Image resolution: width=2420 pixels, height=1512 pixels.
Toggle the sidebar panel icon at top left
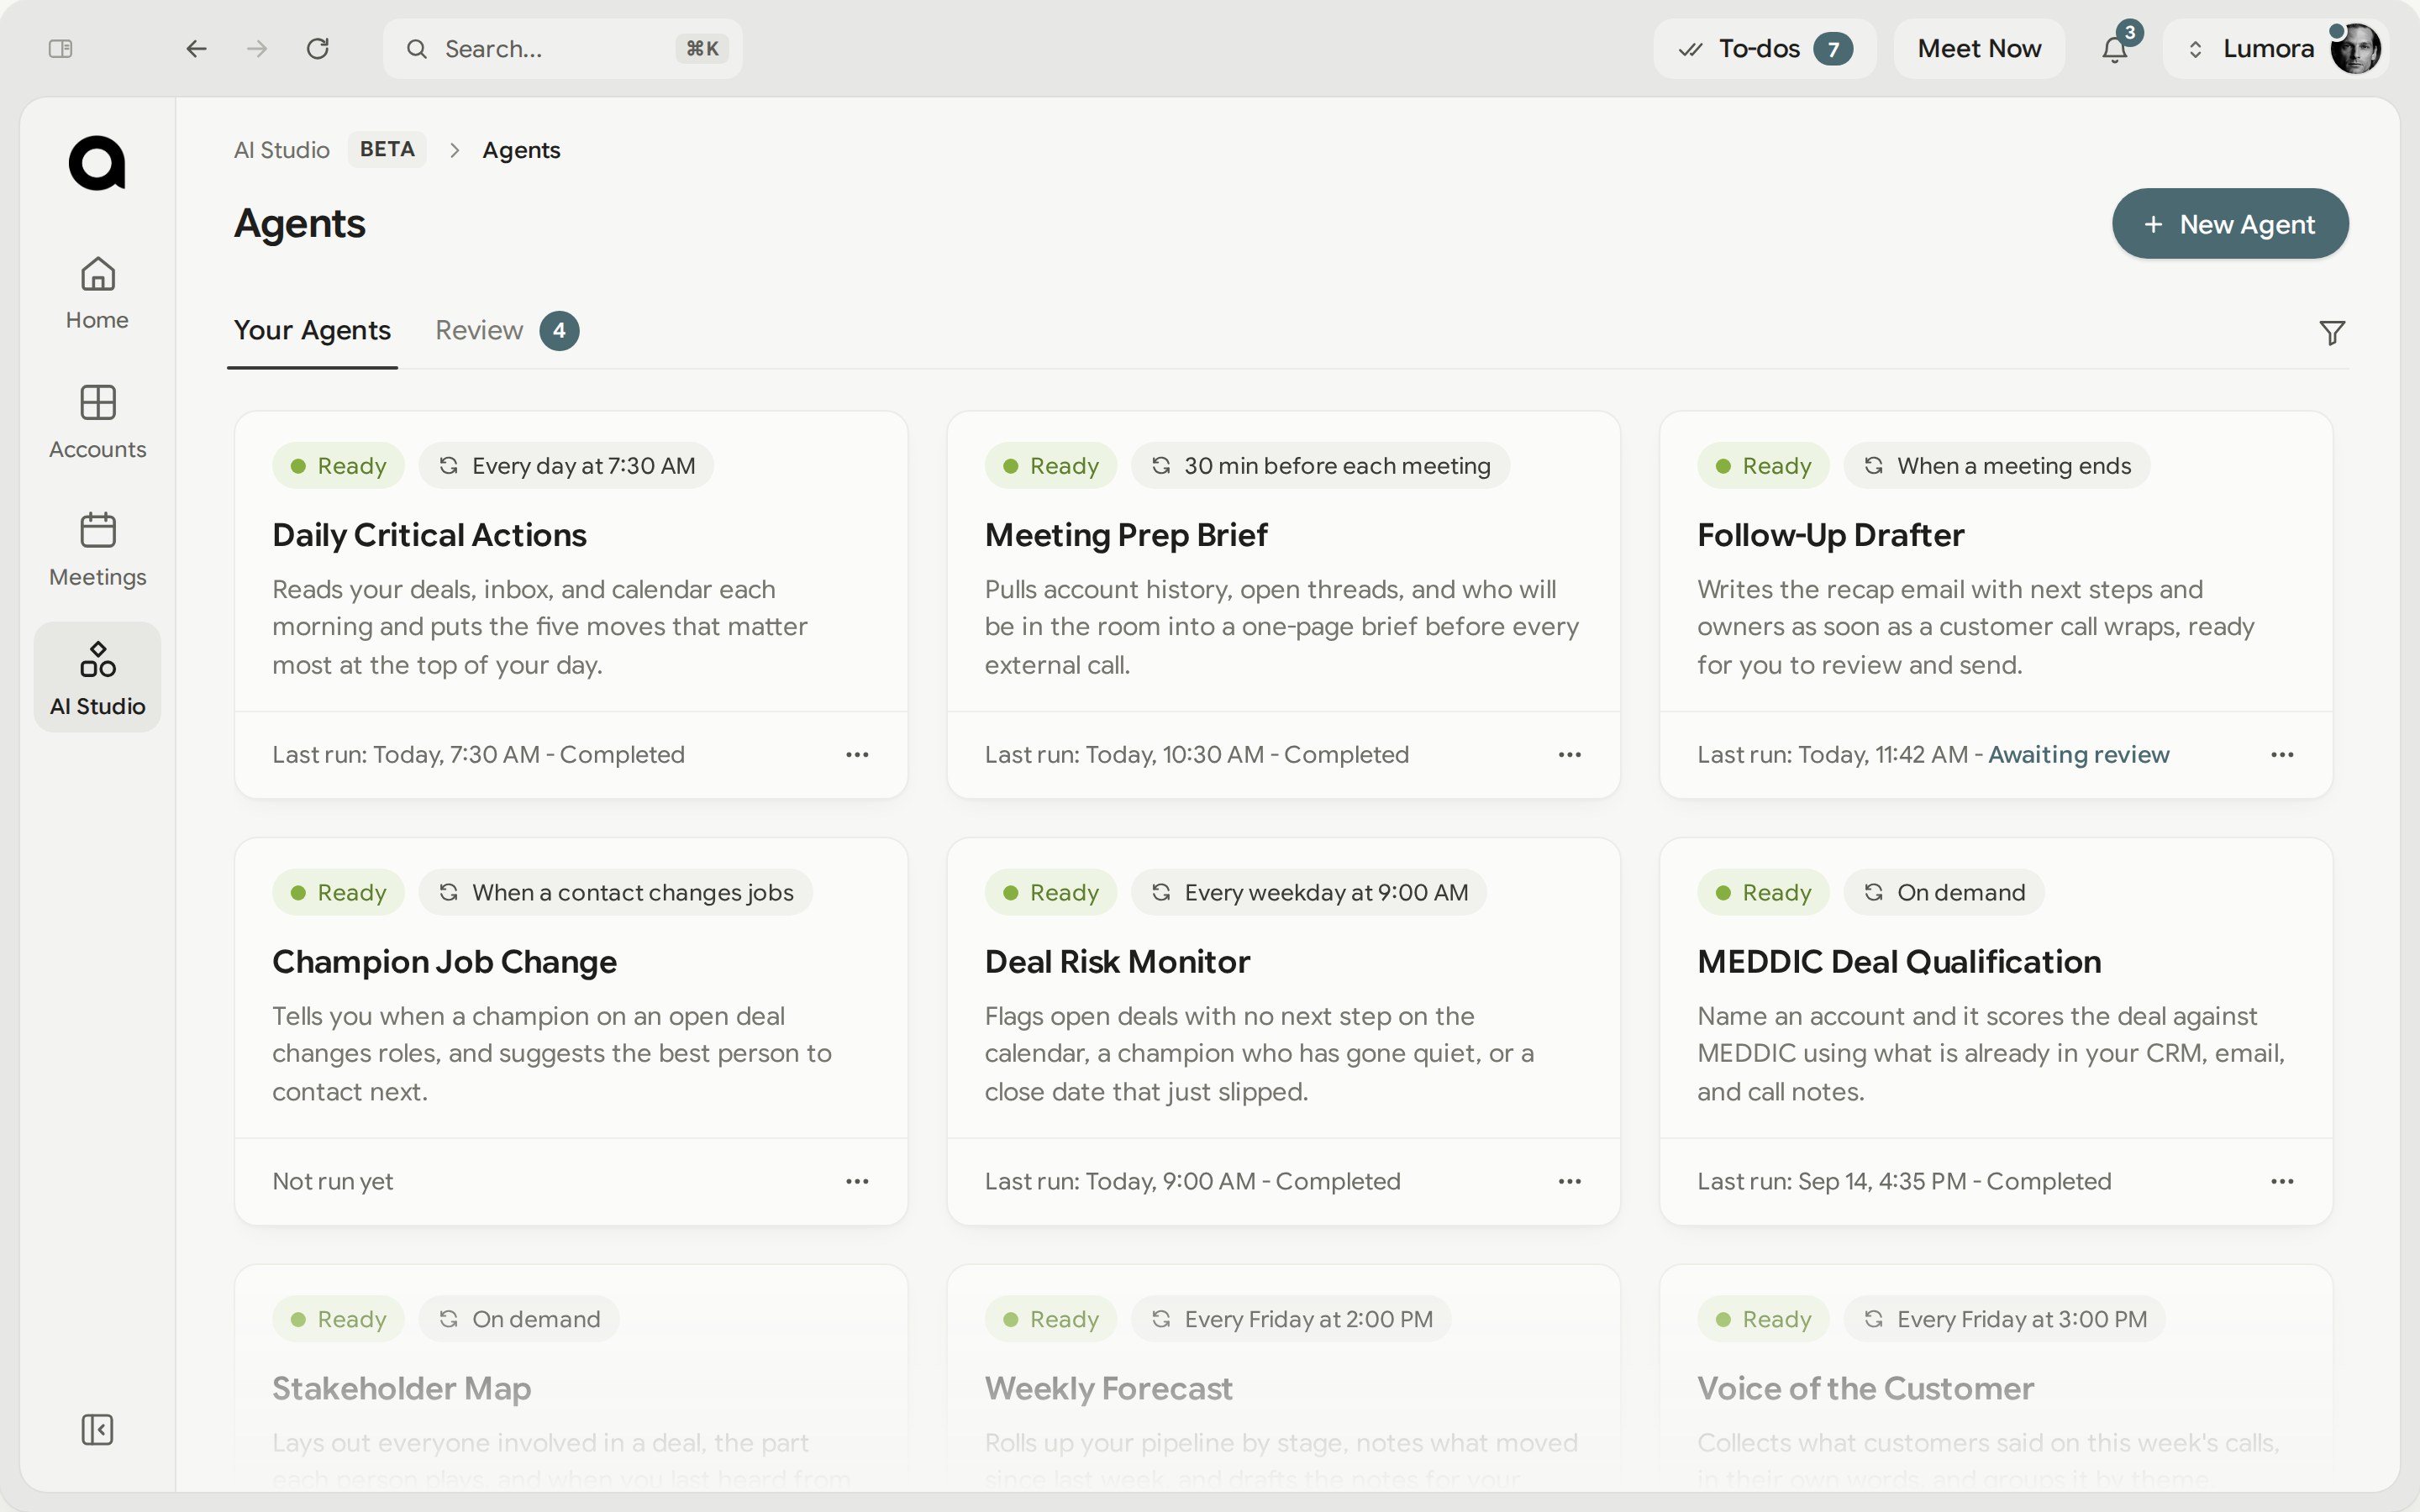tap(61, 48)
